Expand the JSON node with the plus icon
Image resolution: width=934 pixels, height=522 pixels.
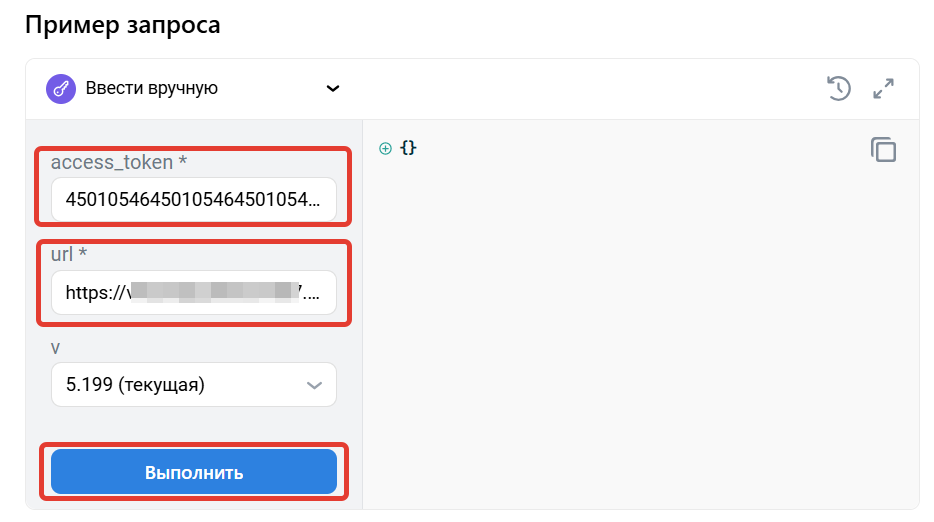click(385, 148)
